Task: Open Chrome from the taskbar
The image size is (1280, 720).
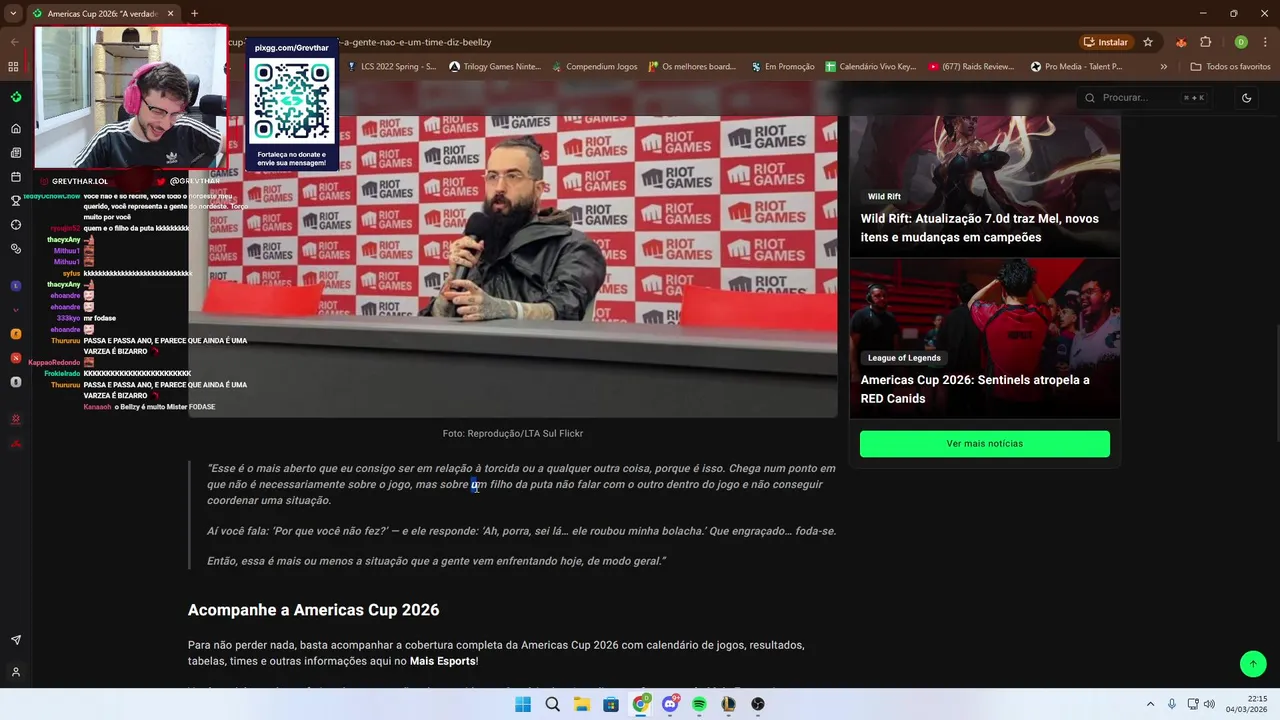Action: (641, 705)
